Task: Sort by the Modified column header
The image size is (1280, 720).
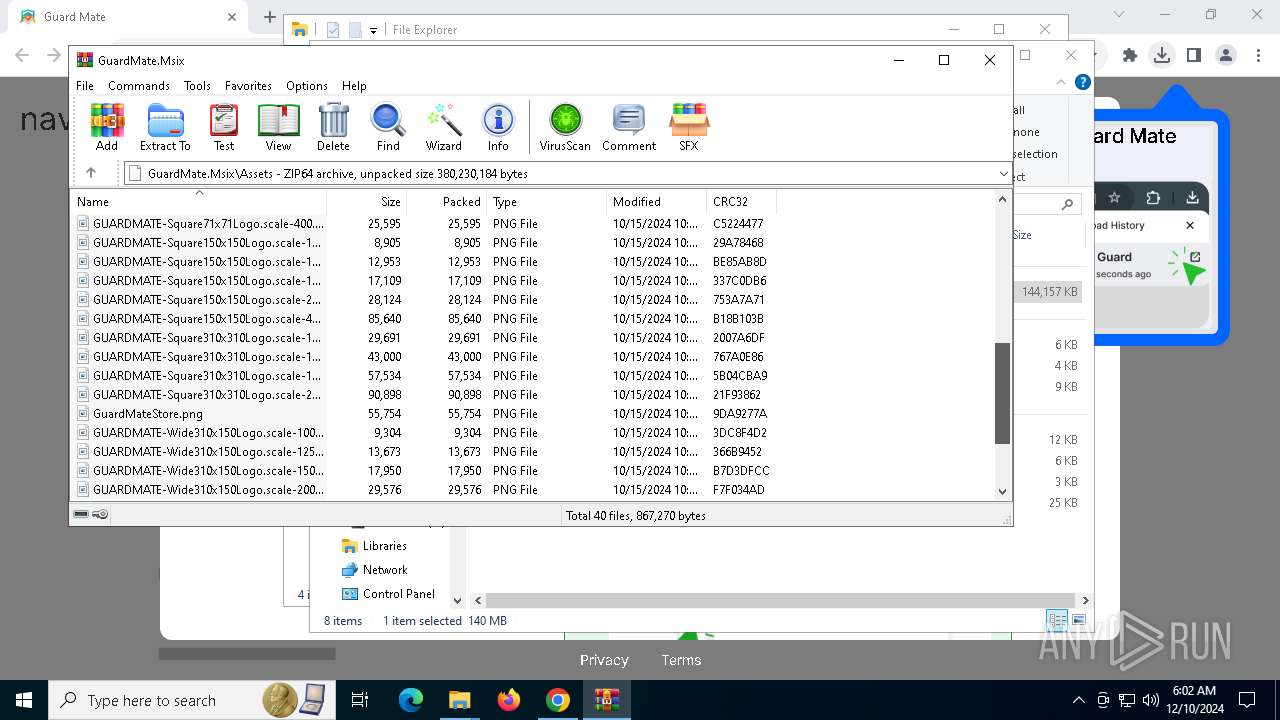Action: tap(656, 202)
